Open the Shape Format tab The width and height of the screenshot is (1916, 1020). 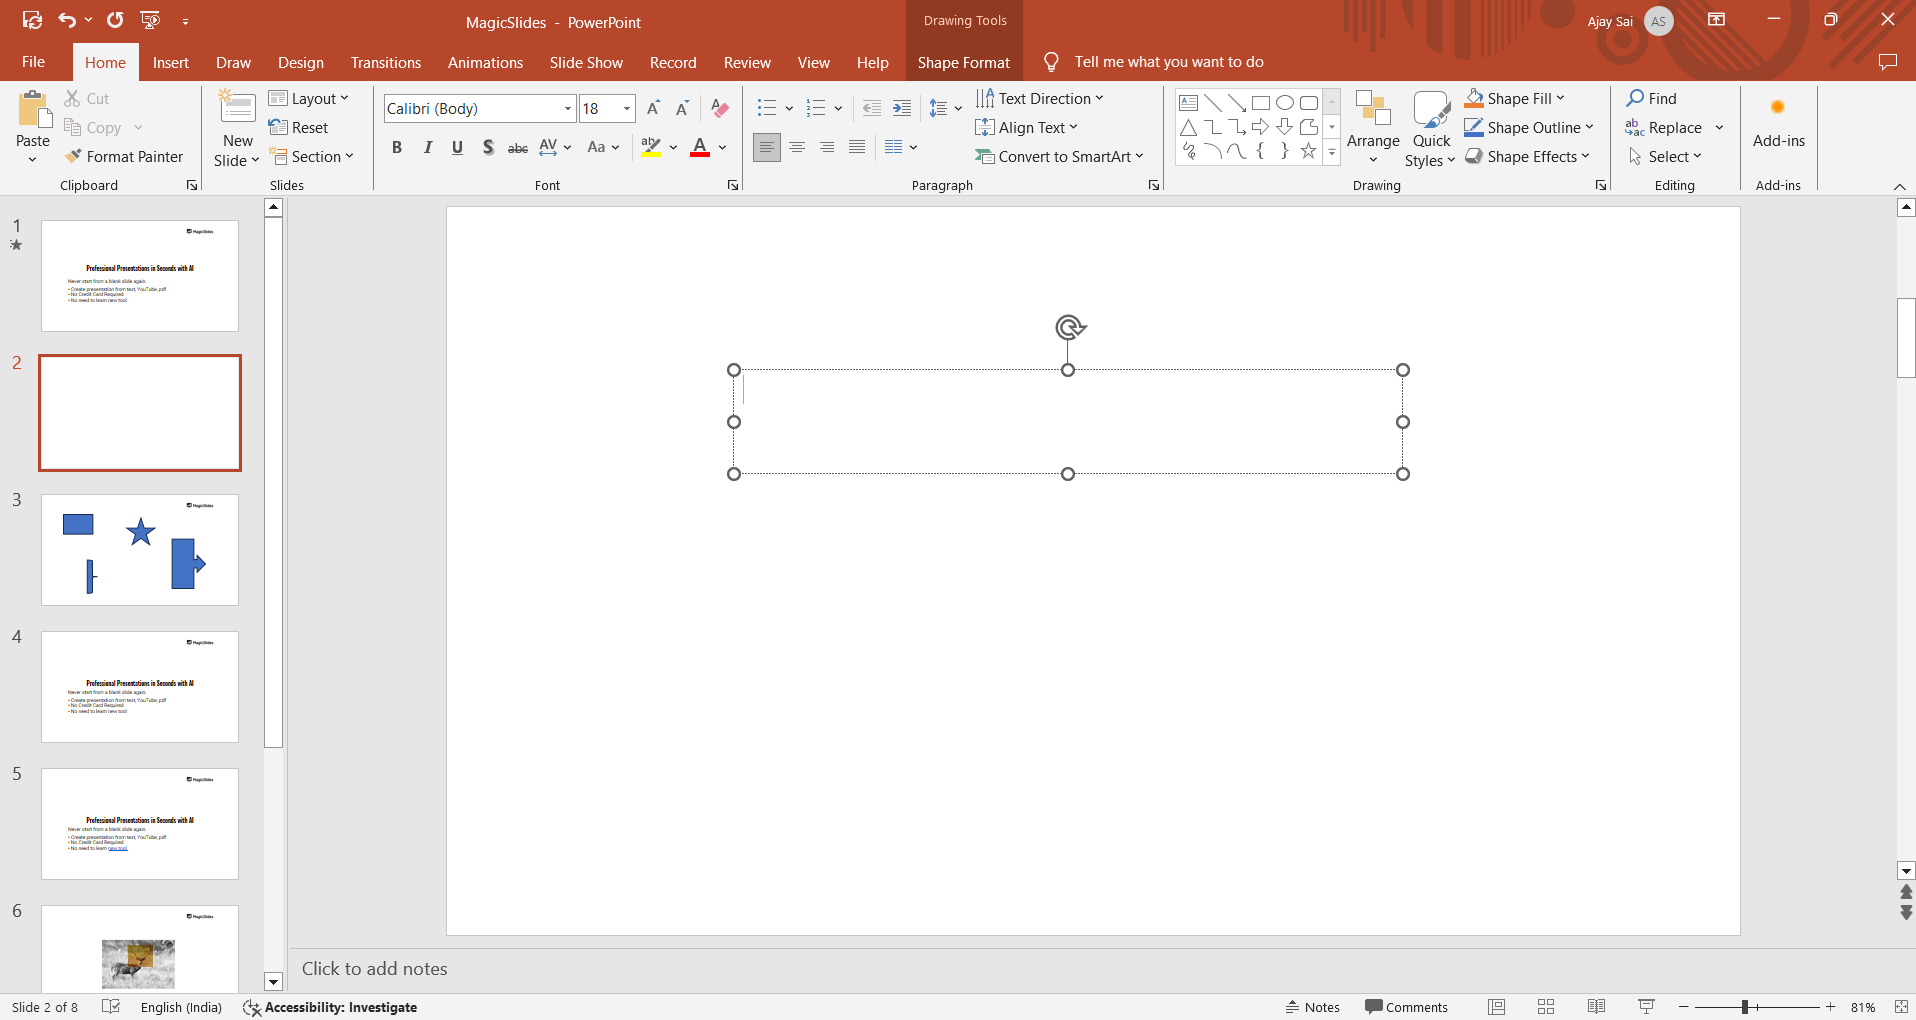pos(963,62)
